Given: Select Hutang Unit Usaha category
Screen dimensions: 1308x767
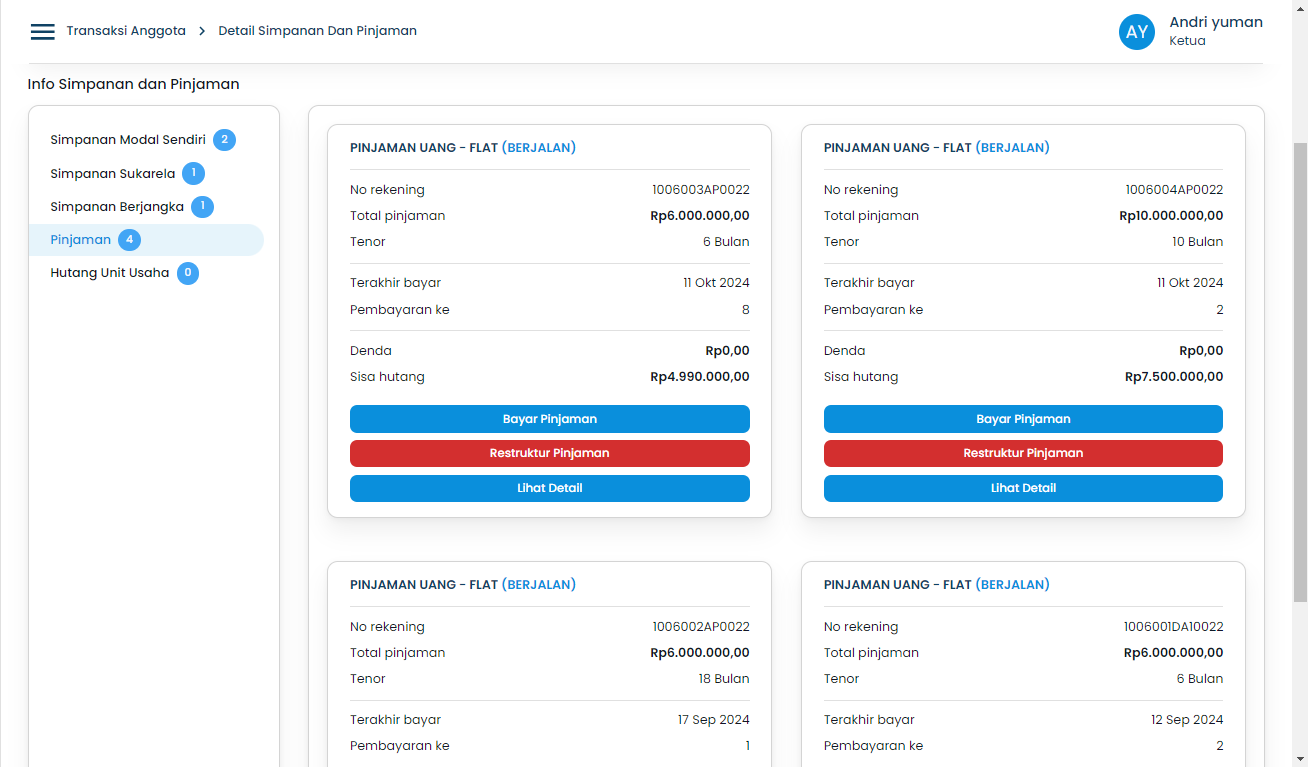Looking at the screenshot, I should 112,272.
